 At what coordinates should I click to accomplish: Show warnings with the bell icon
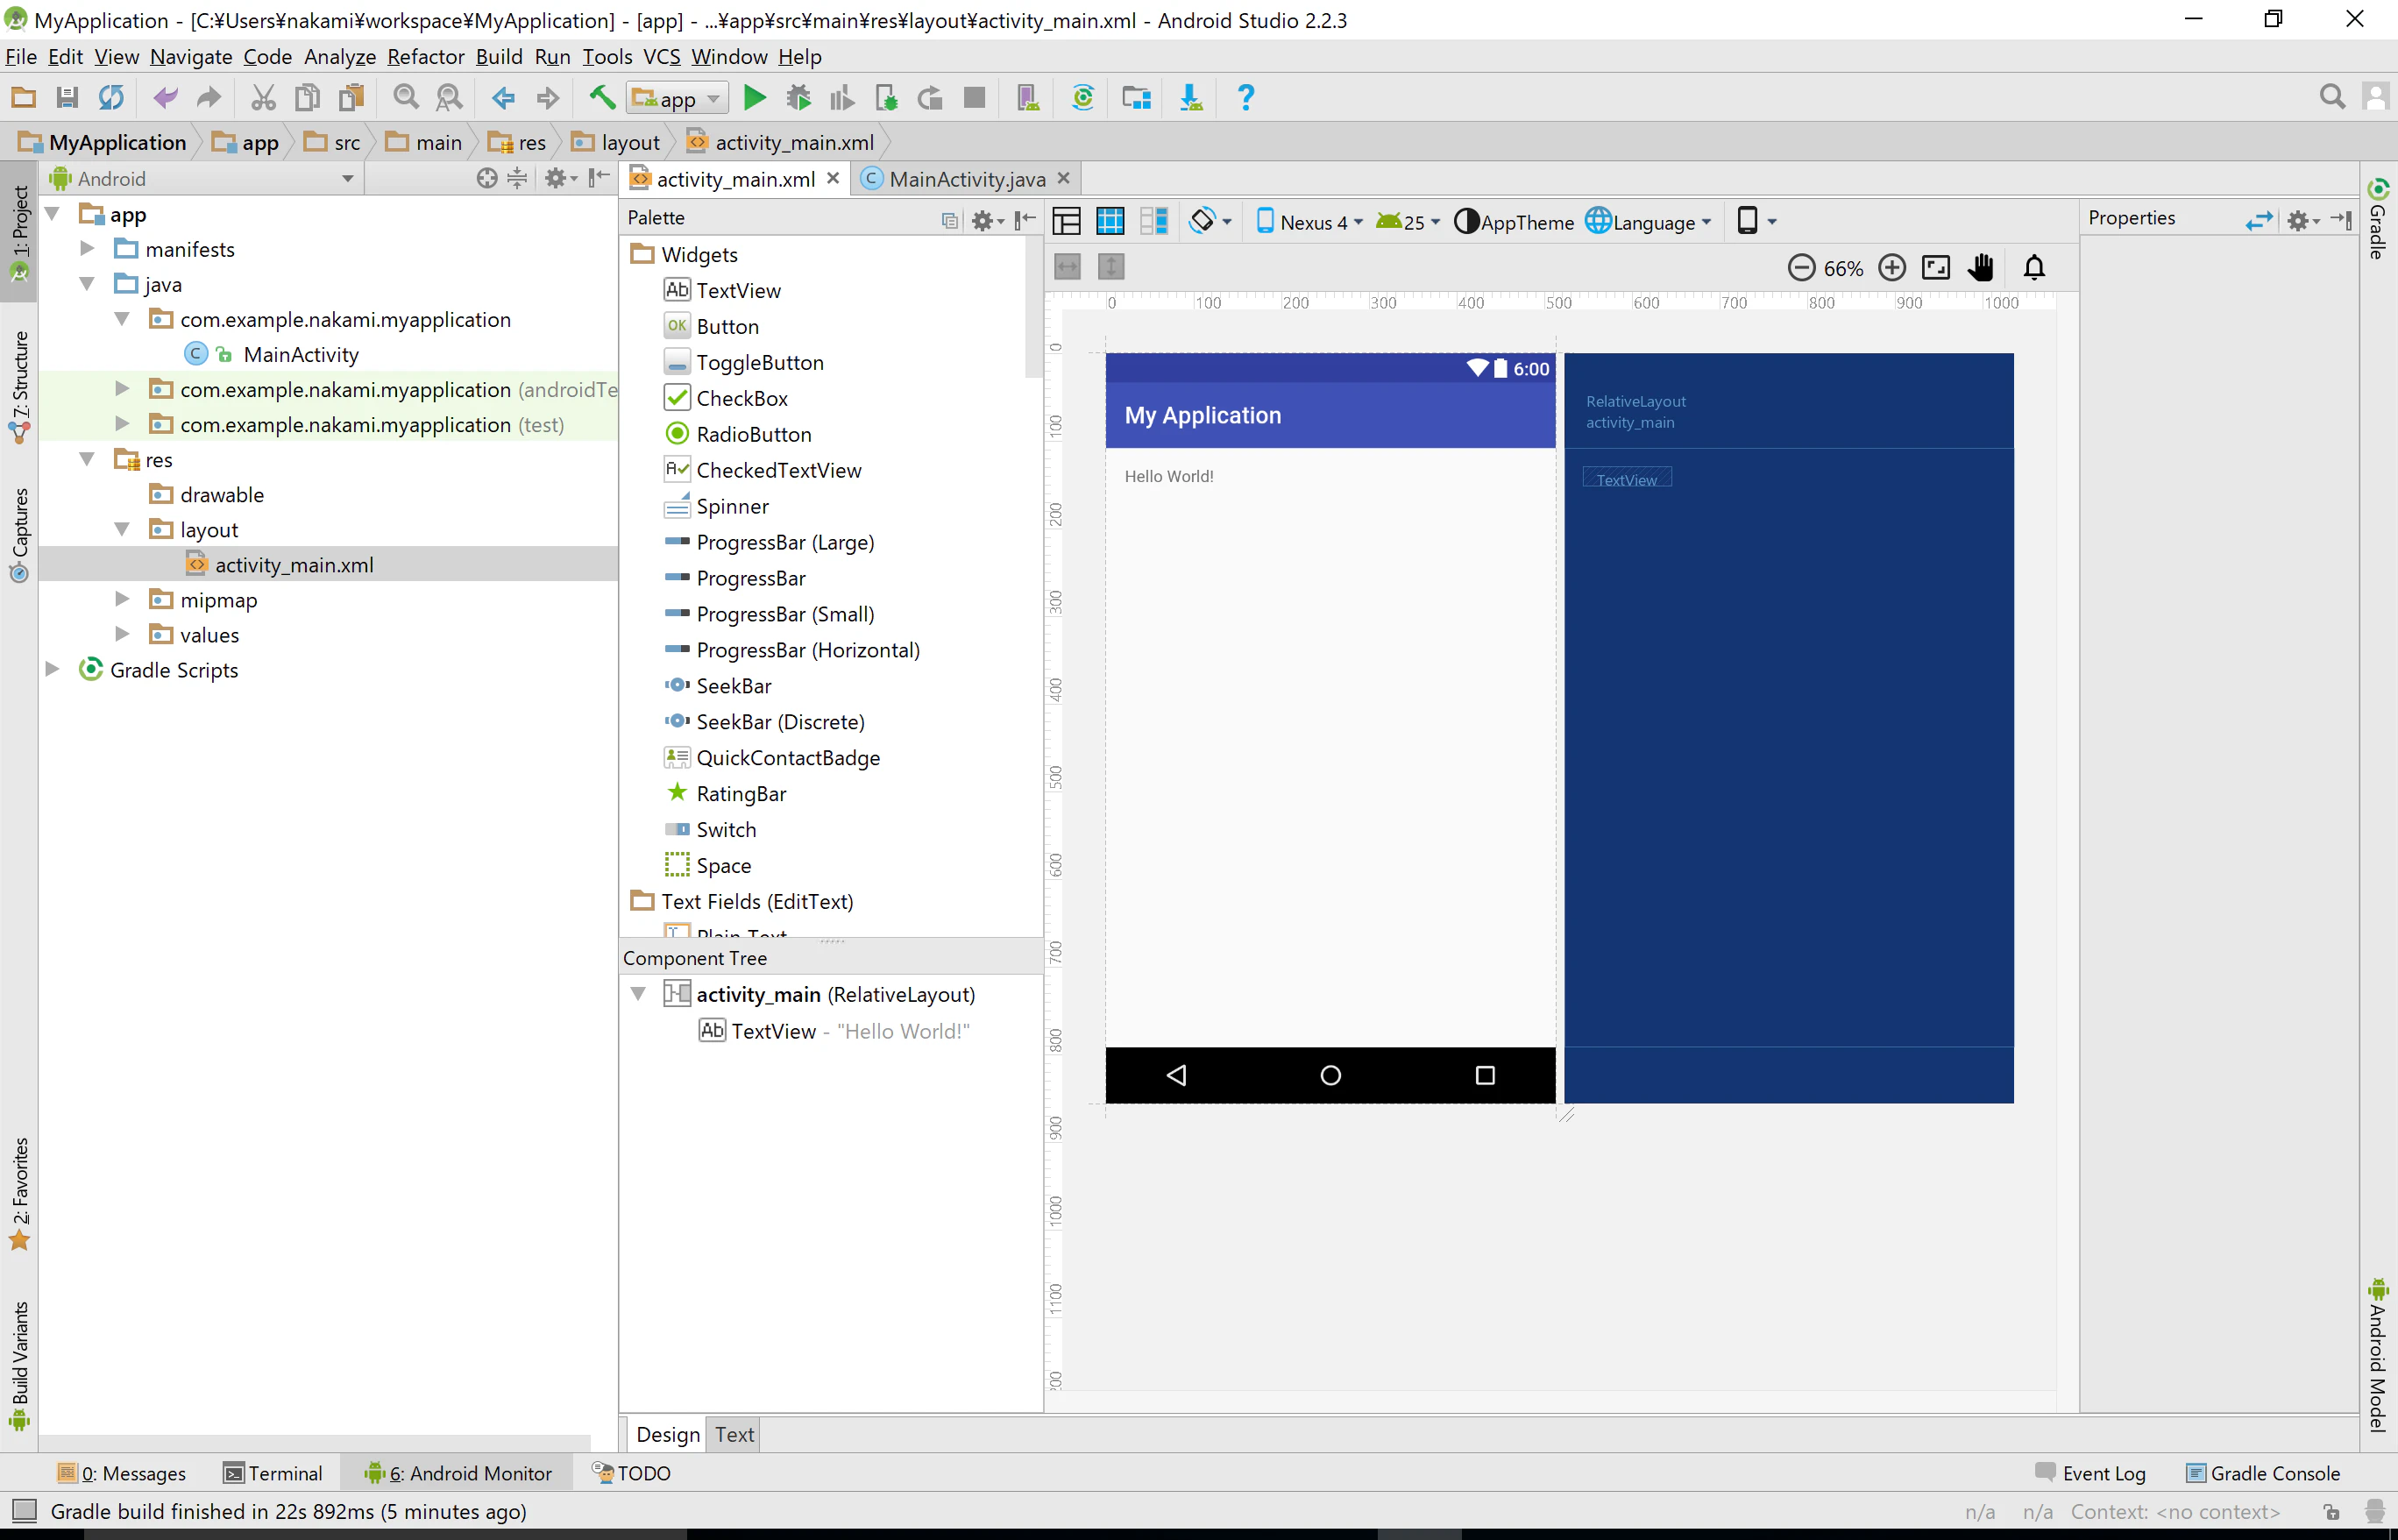coord(2035,268)
